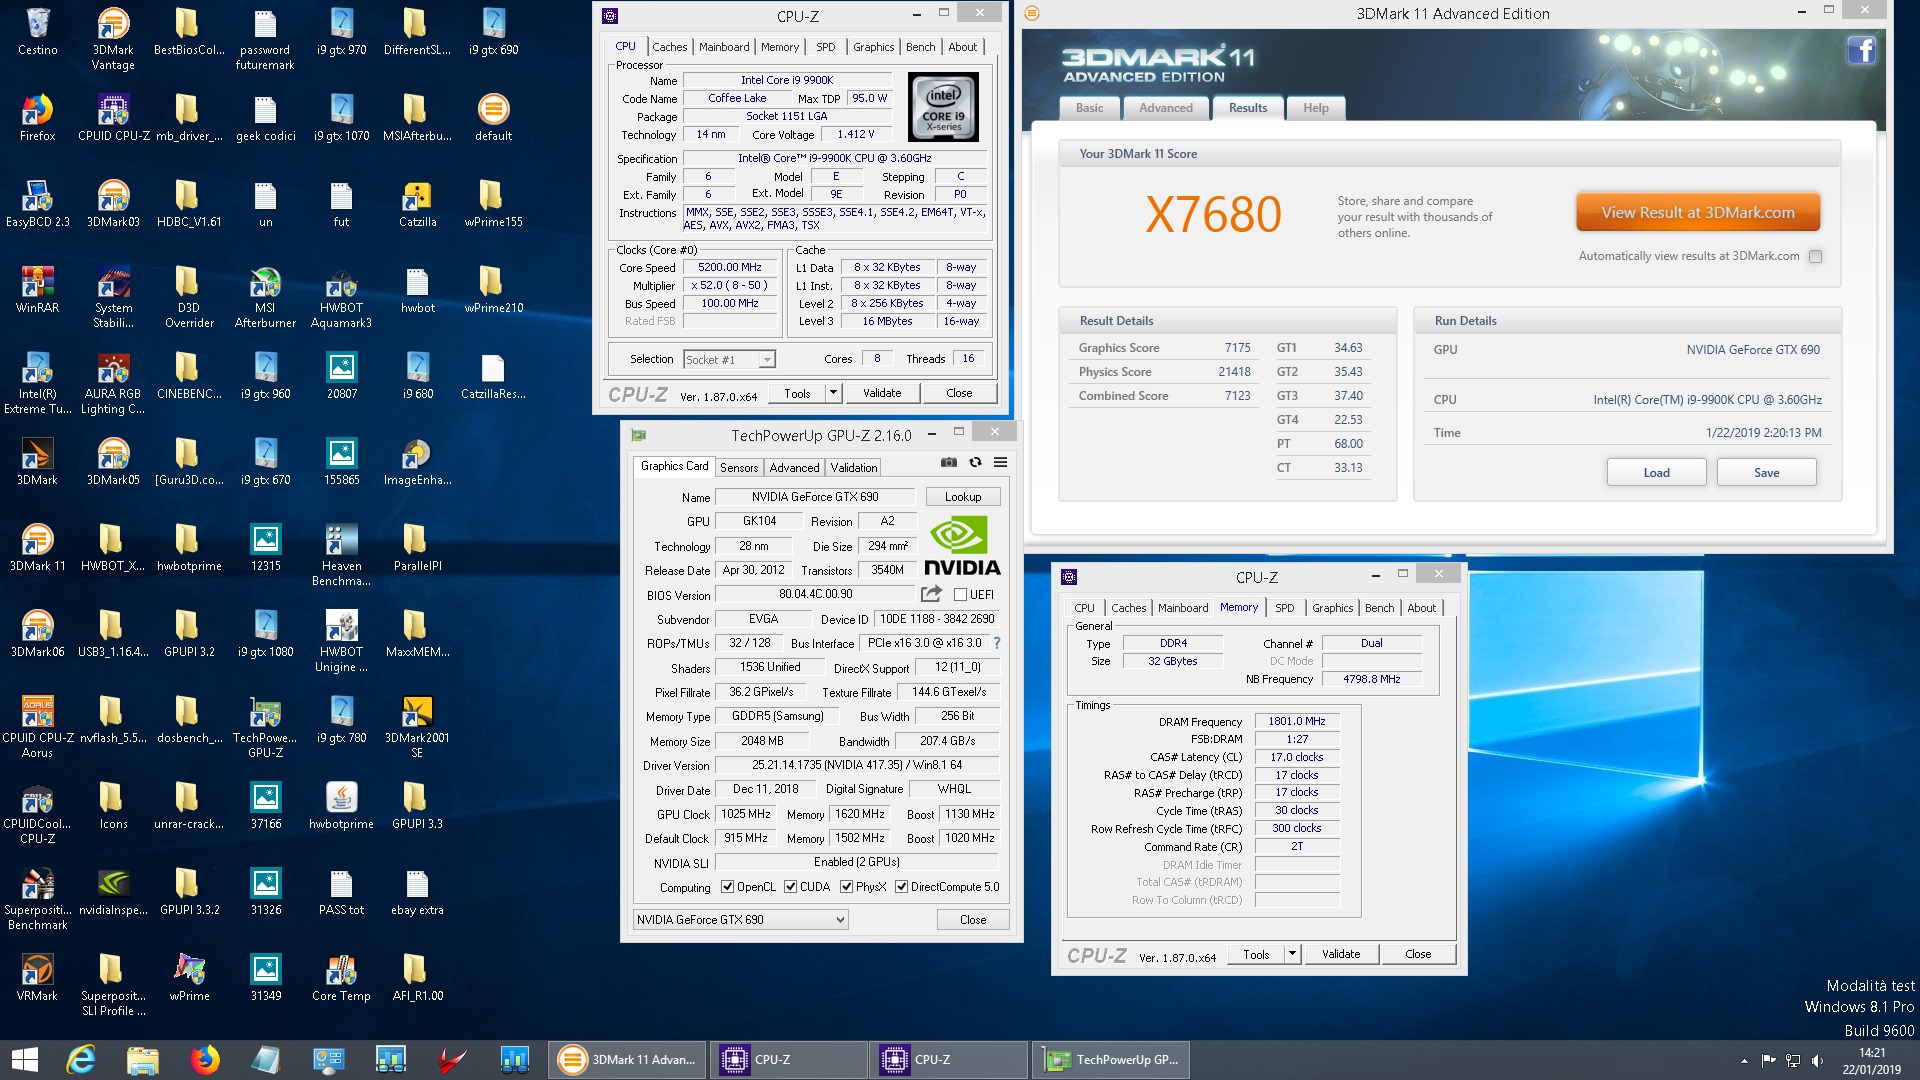1920x1080 pixels.
Task: Open the MSI Afterburner desktop icon
Action: tap(265, 298)
